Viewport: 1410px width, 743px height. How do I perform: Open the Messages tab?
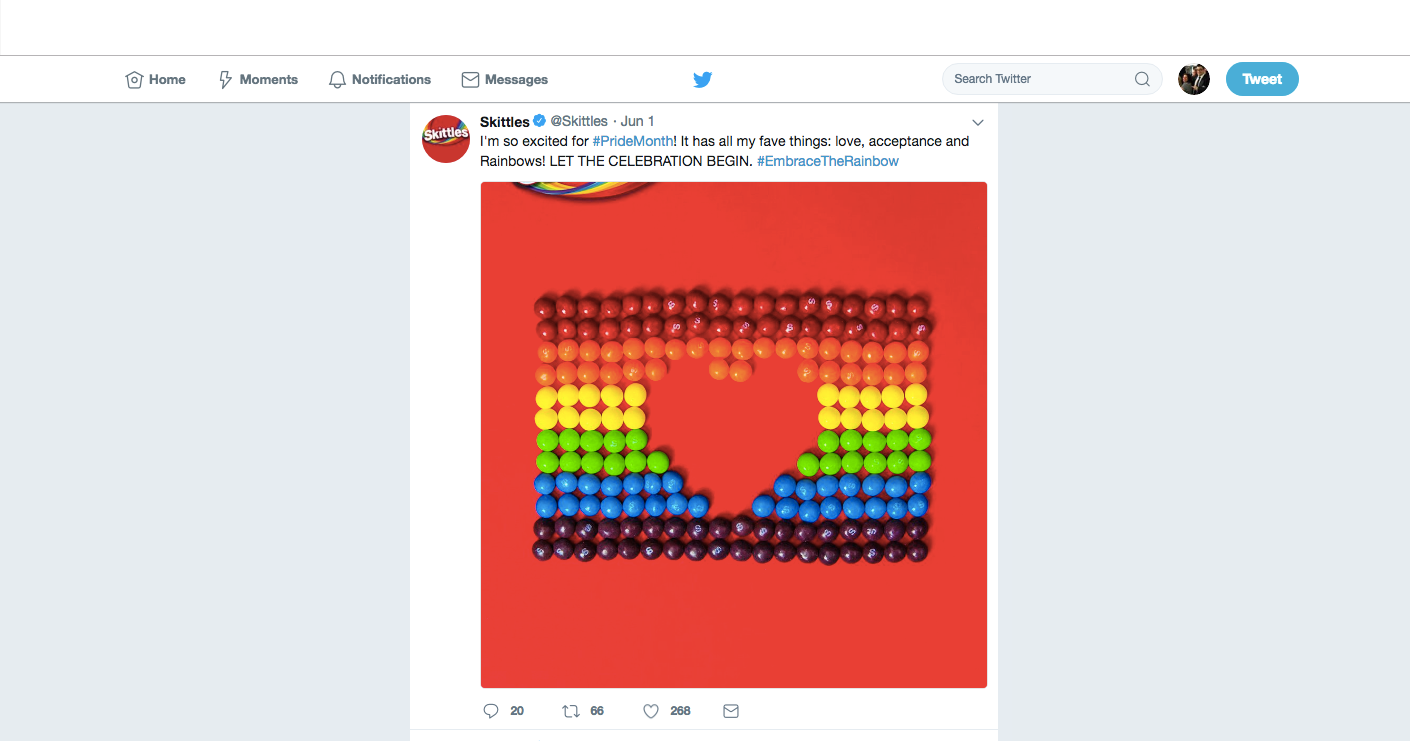505,80
